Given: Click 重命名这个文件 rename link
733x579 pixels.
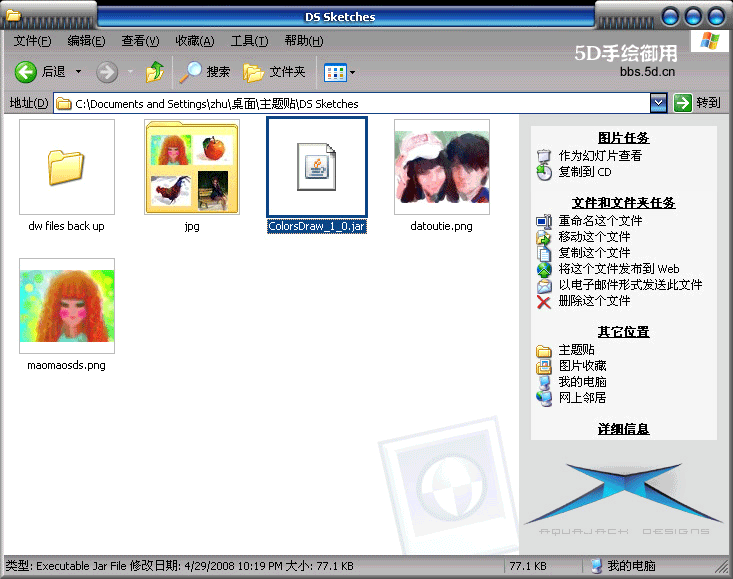Looking at the screenshot, I should tap(600, 221).
